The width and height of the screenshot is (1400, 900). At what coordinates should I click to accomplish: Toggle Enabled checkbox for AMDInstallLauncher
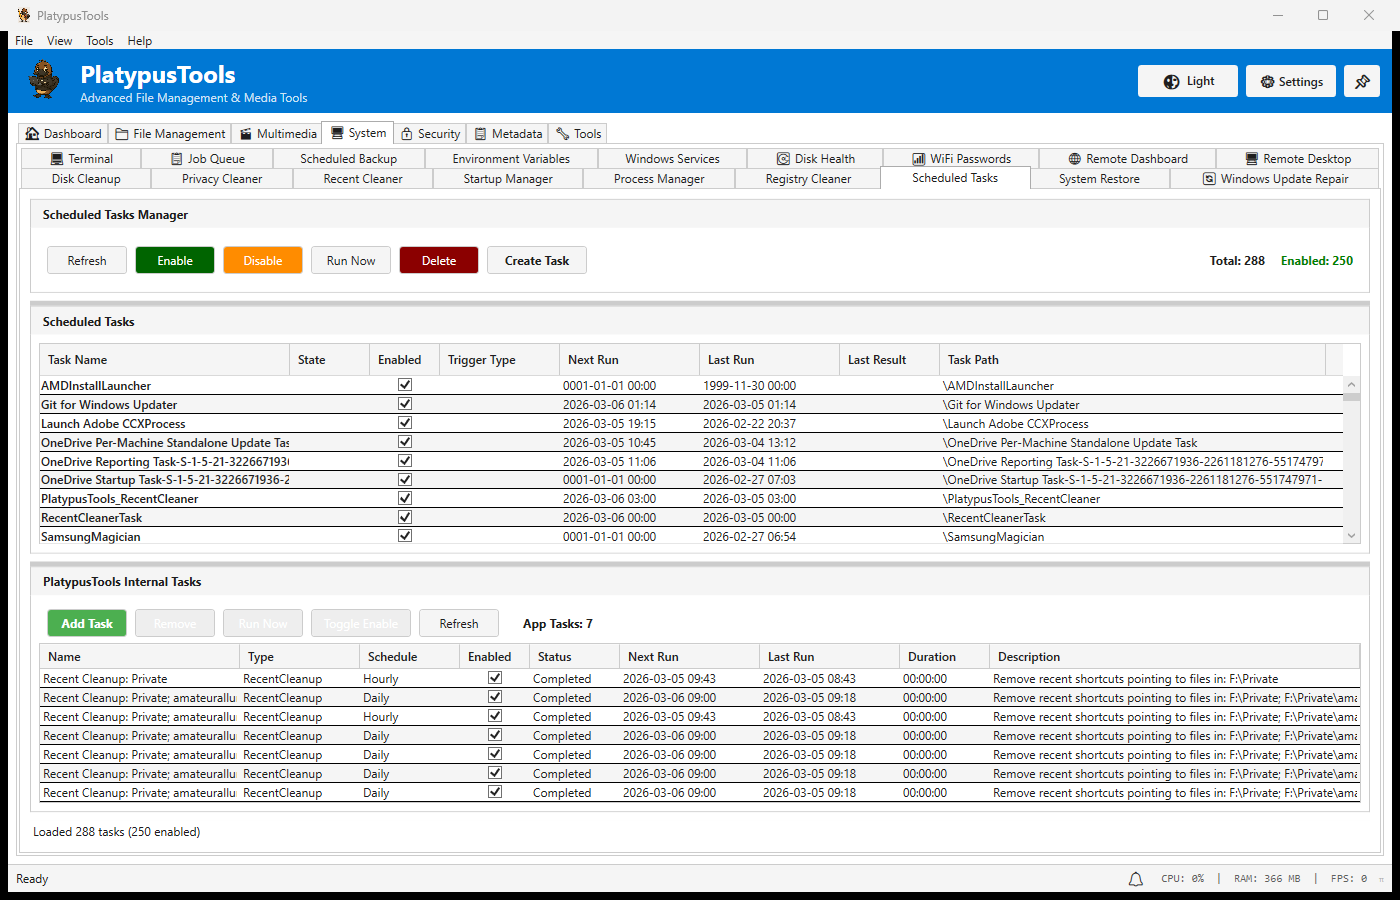(405, 385)
